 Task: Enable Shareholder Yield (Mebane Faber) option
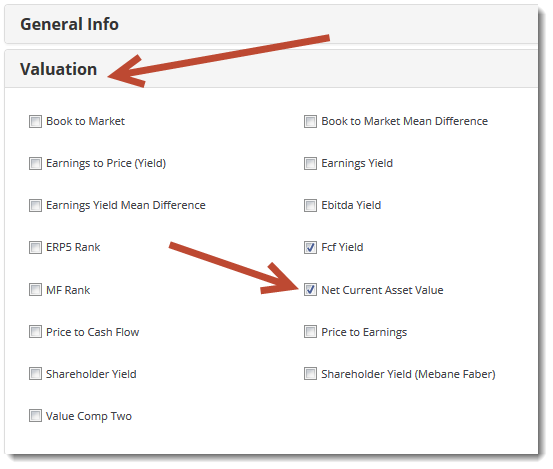coord(310,374)
